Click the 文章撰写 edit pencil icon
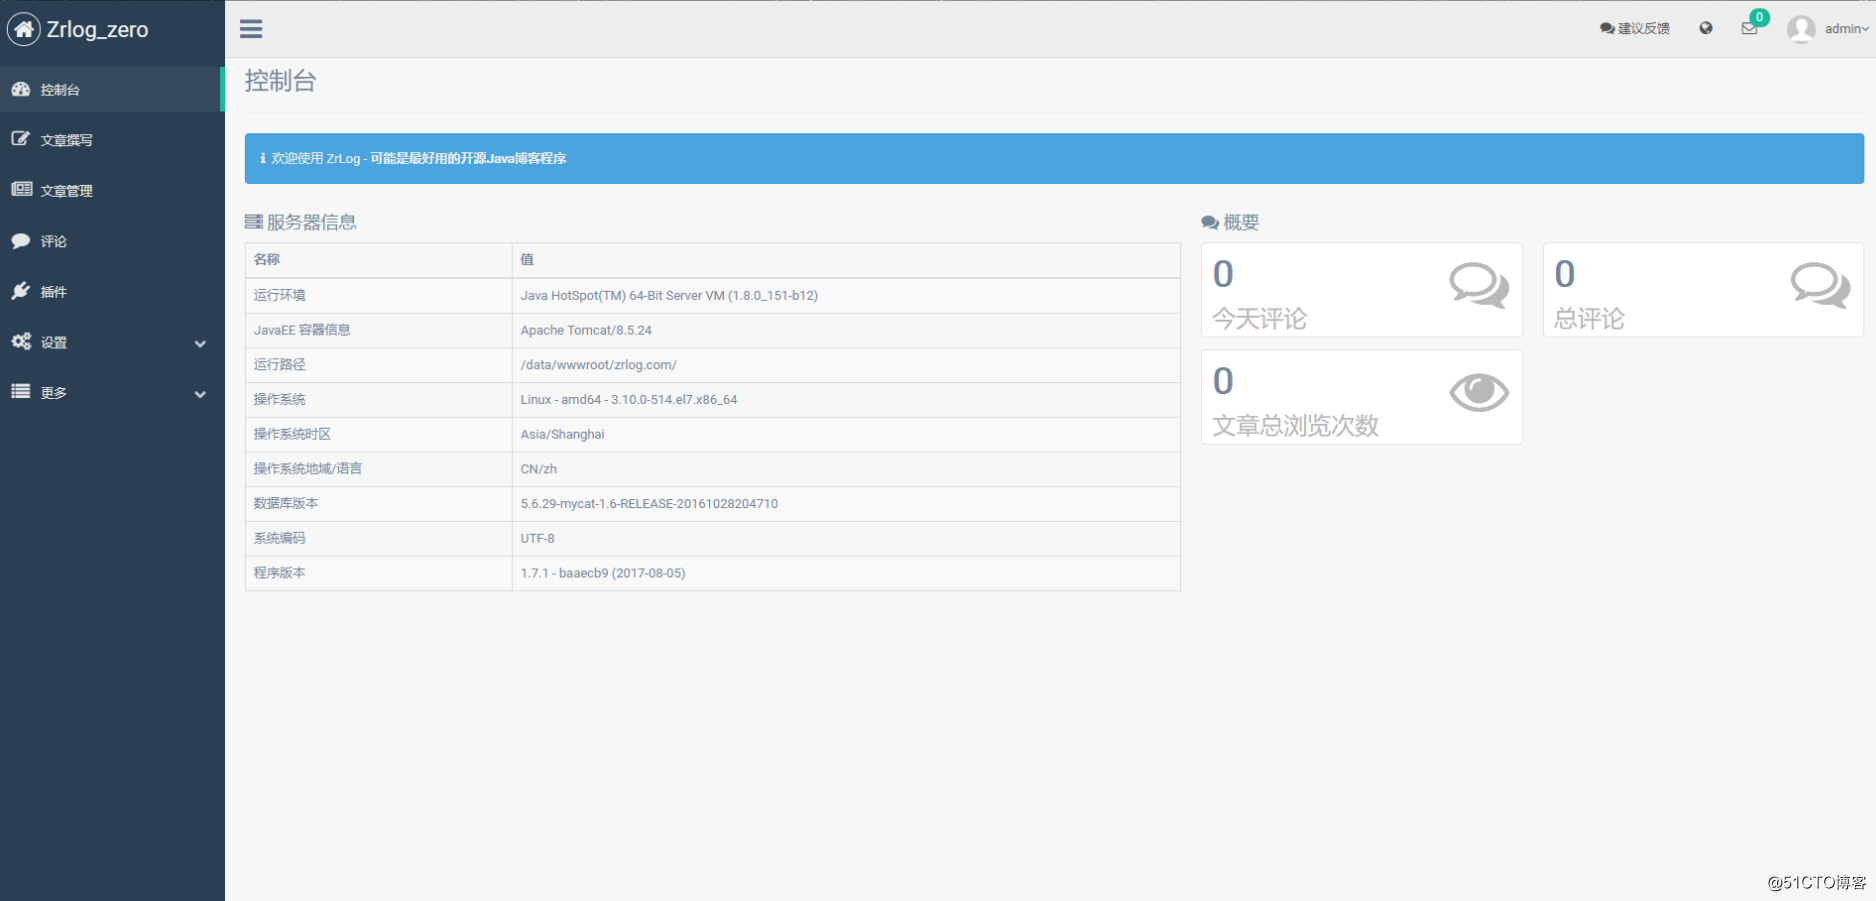Viewport: 1876px width, 901px height. click(21, 139)
